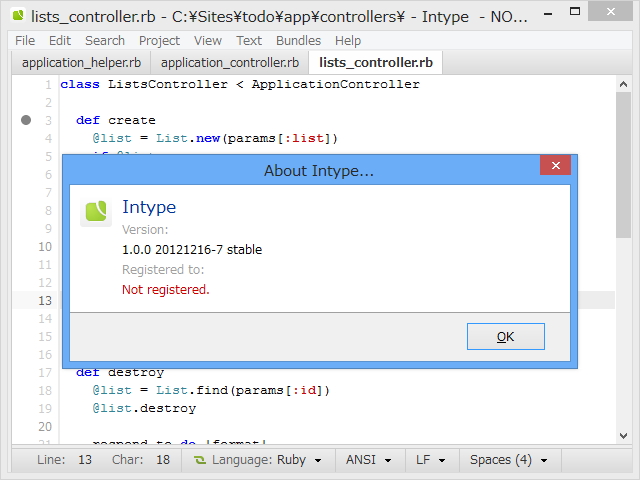
Task: Open the Search menu
Action: point(105,41)
